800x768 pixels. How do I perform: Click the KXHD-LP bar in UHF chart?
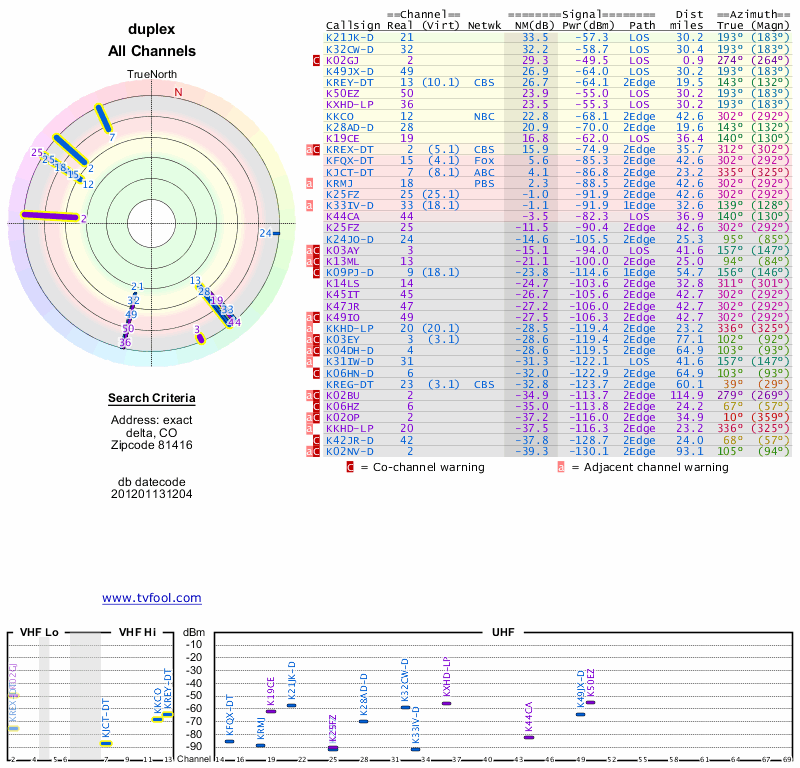click(x=446, y=703)
